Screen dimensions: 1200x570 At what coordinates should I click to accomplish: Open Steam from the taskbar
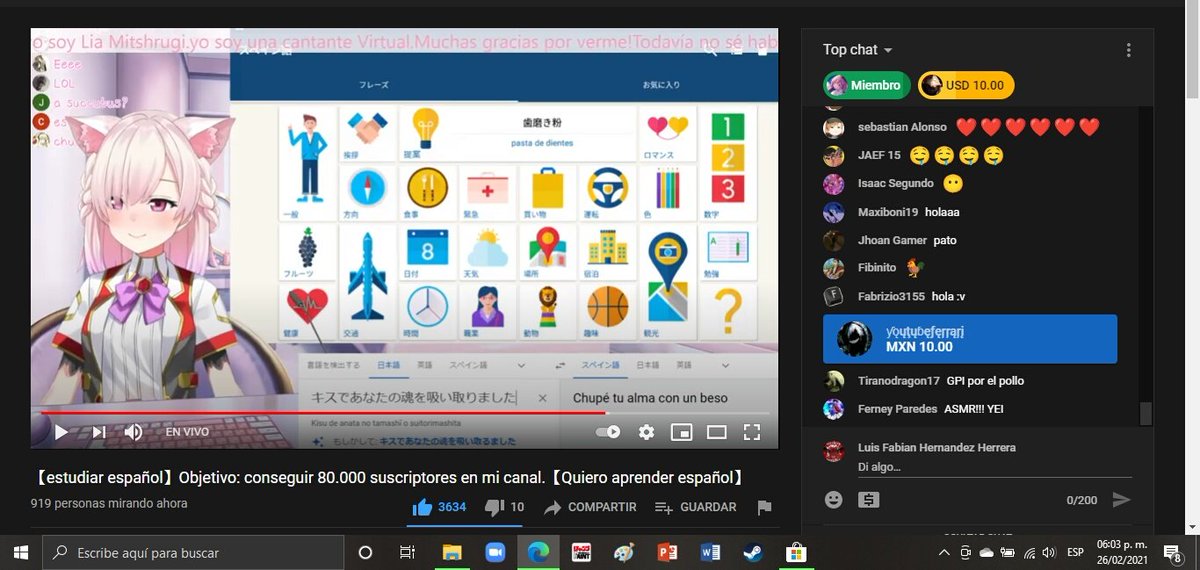pos(752,552)
